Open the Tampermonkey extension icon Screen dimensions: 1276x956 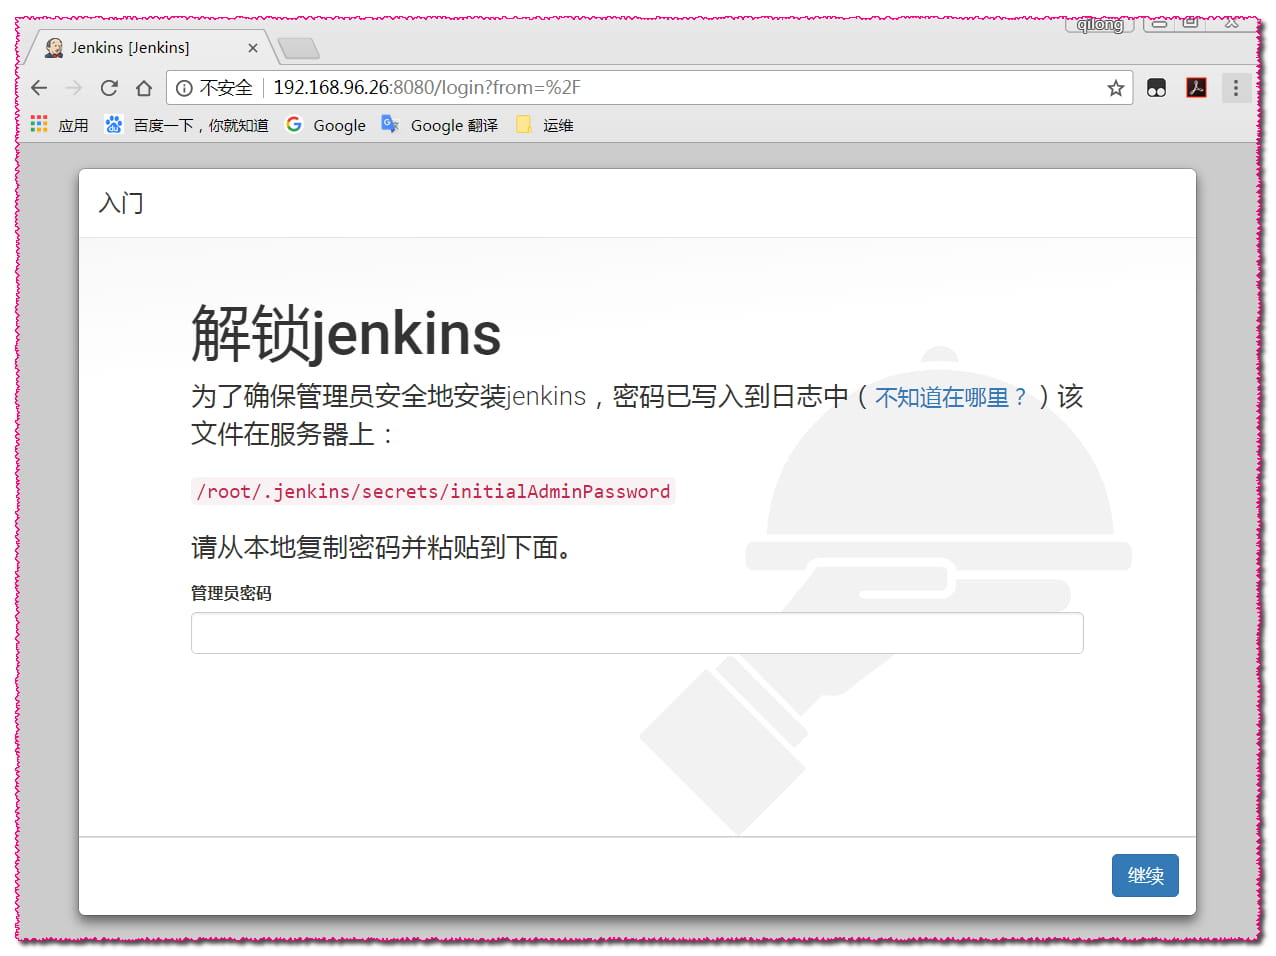tap(1156, 88)
